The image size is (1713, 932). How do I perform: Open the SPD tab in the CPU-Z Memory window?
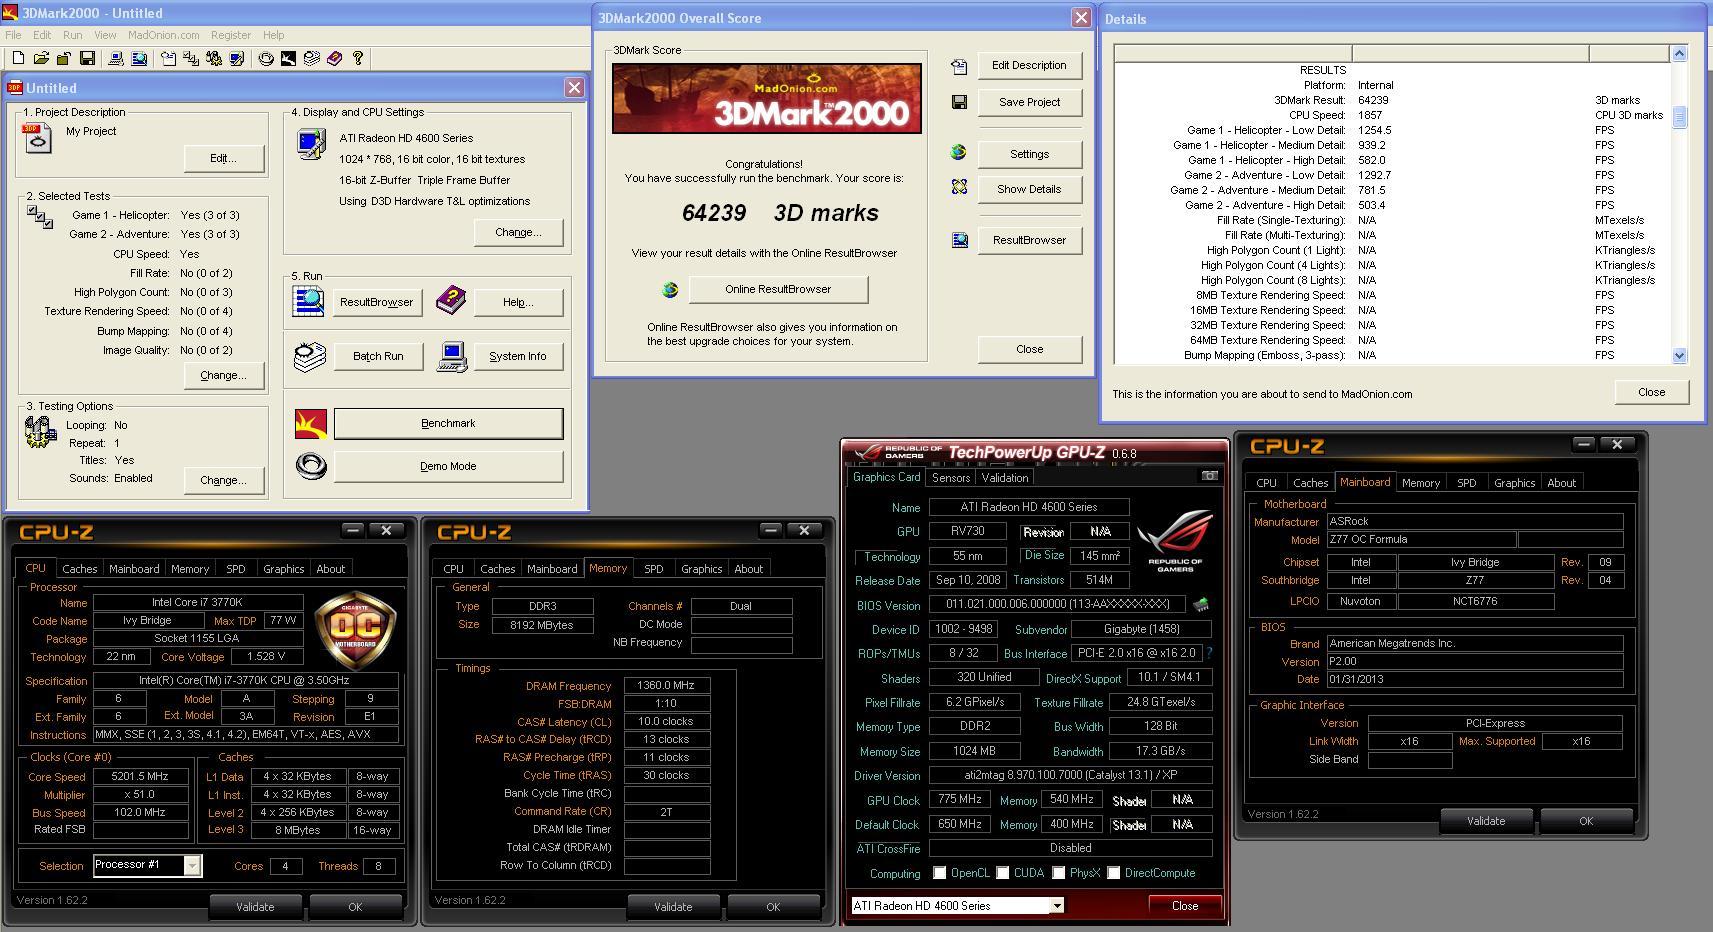point(653,569)
